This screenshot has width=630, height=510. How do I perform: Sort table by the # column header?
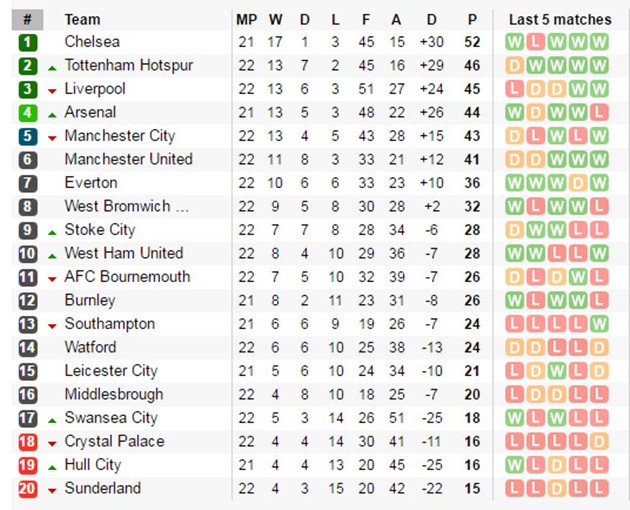click(27, 20)
